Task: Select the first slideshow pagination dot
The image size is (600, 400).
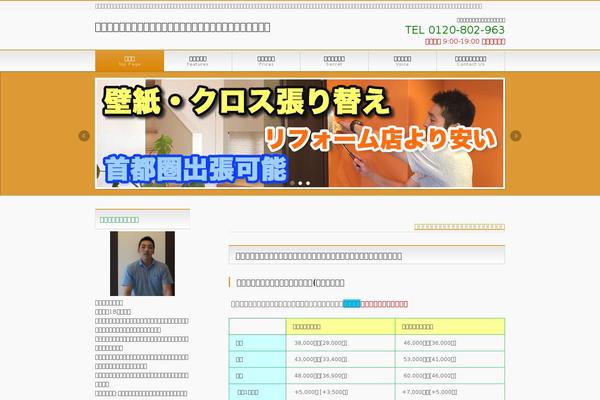Action: pos(292,183)
